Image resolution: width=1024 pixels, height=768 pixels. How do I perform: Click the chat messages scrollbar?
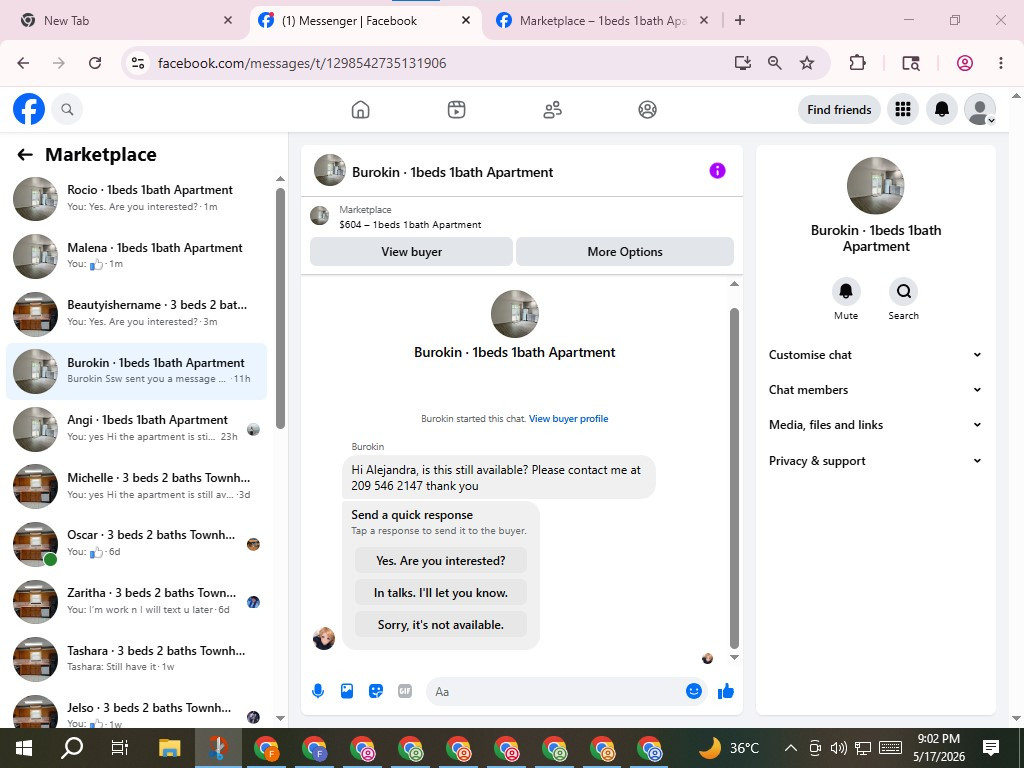pyautogui.click(x=734, y=478)
